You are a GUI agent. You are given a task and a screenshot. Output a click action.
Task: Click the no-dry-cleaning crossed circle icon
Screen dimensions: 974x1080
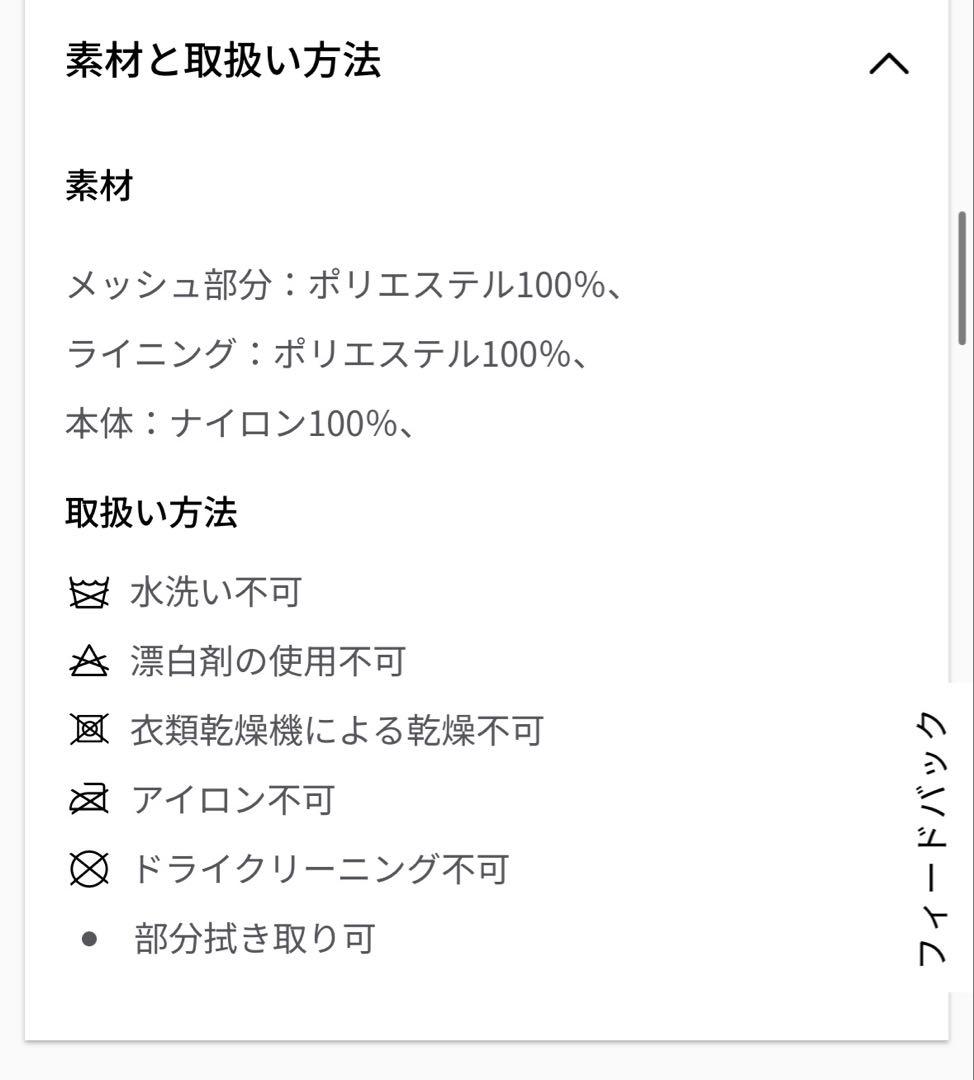point(90,869)
